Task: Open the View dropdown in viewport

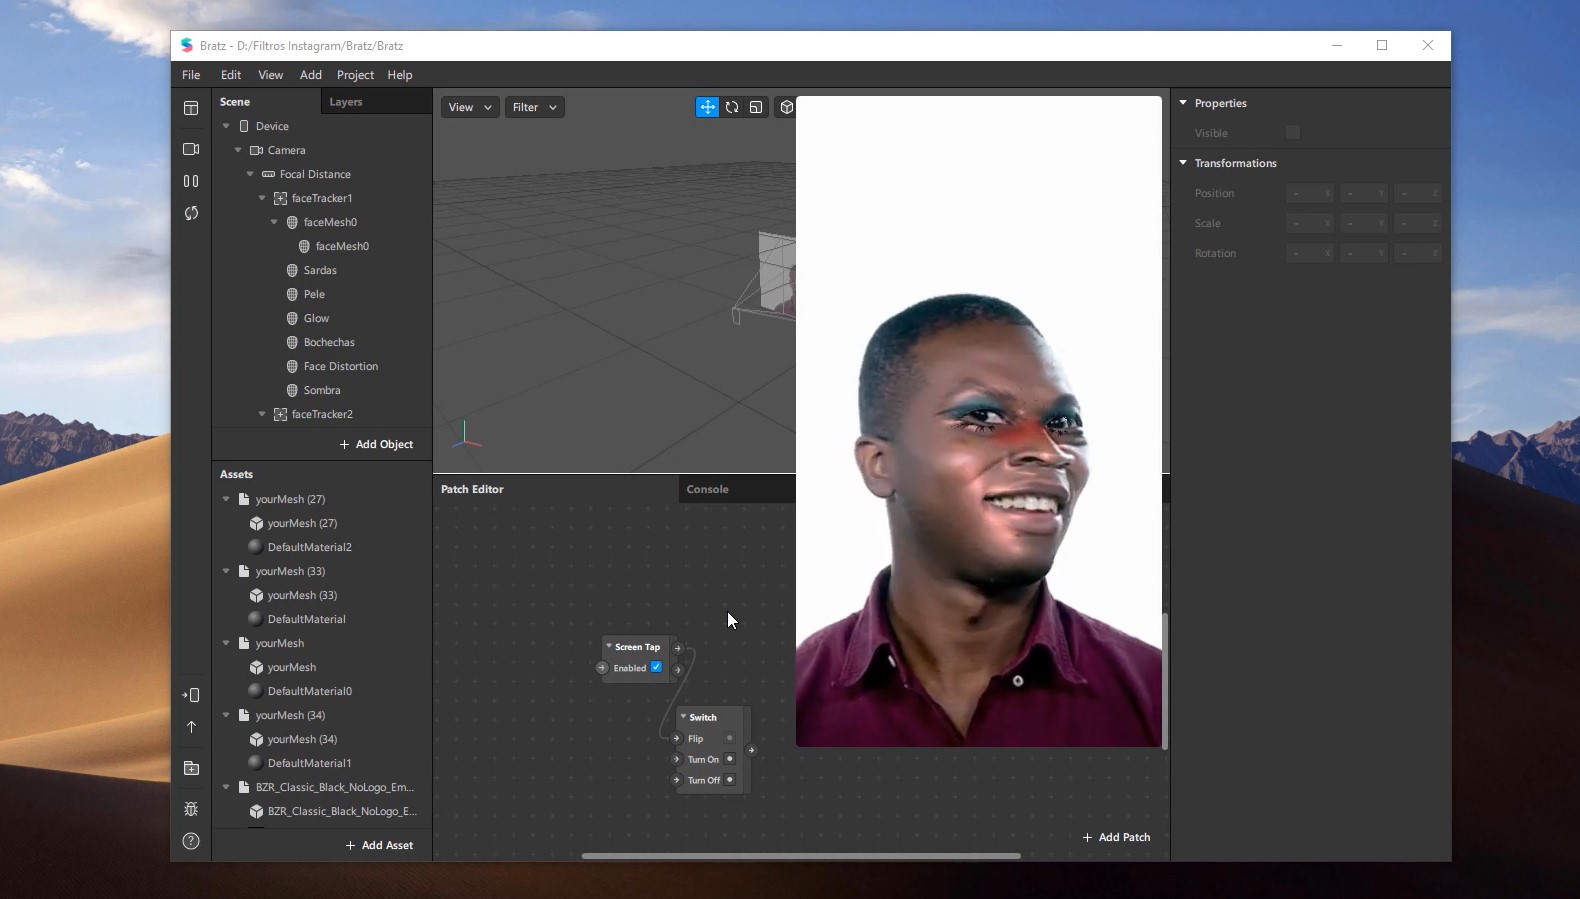Action: pos(470,107)
